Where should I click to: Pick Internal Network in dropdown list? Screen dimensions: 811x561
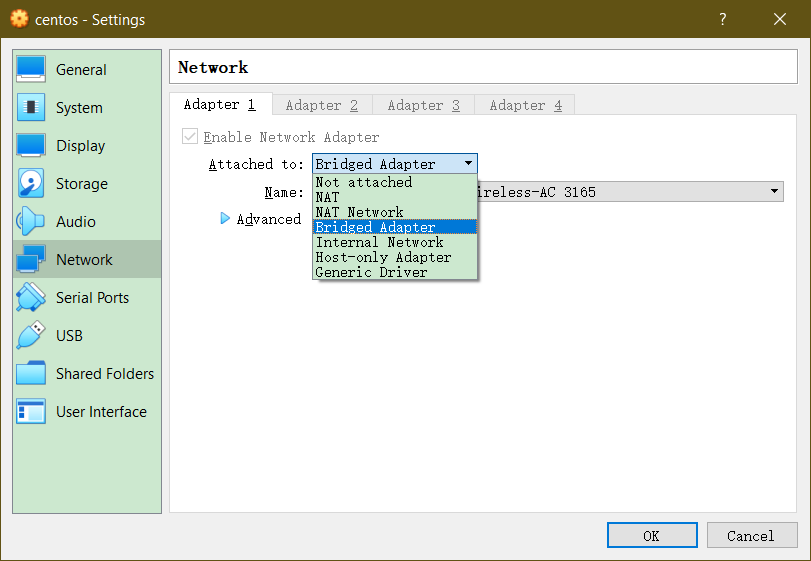pyautogui.click(x=379, y=242)
